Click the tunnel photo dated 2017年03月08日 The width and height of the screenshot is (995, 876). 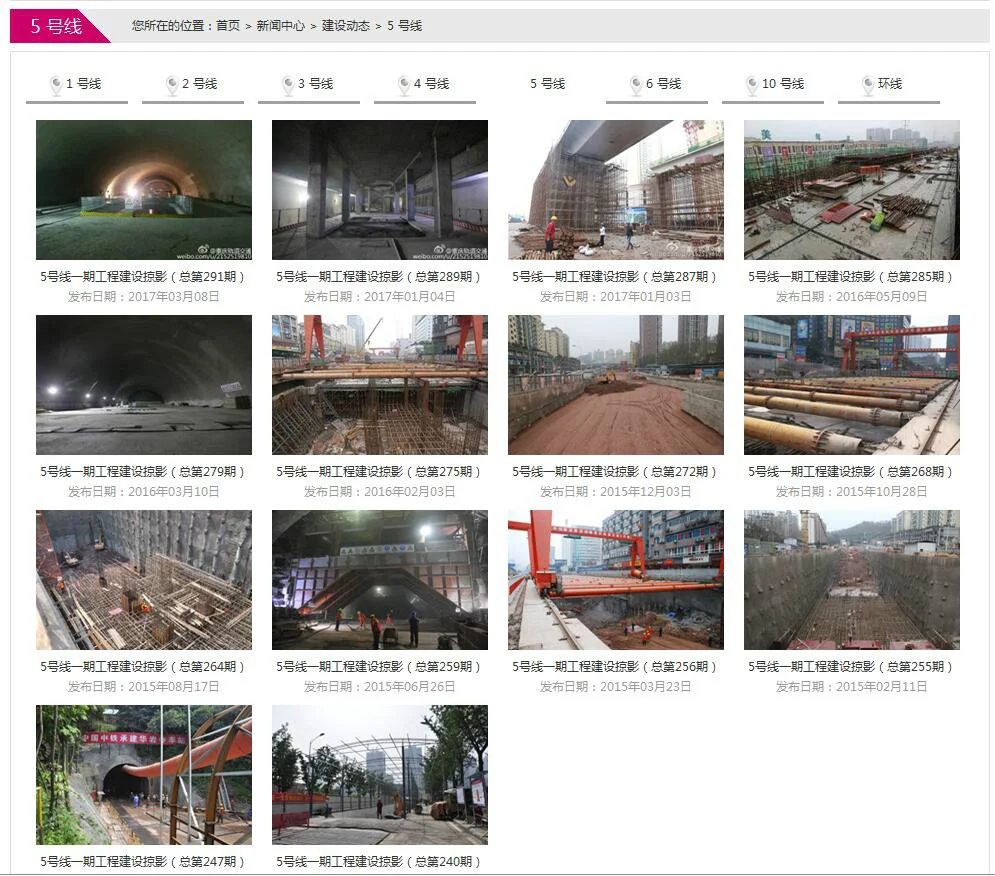(142, 189)
